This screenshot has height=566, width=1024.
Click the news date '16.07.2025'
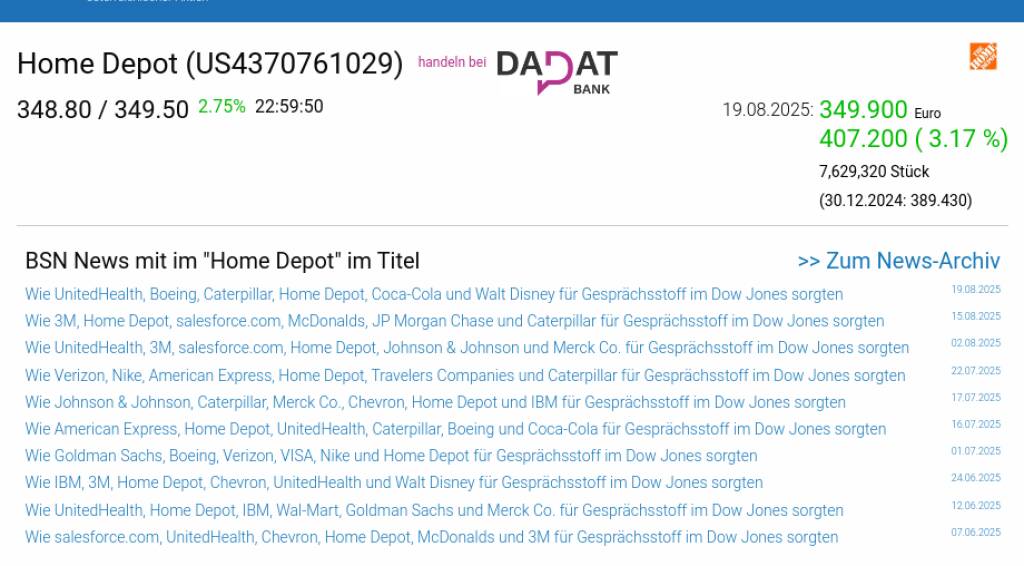976,424
